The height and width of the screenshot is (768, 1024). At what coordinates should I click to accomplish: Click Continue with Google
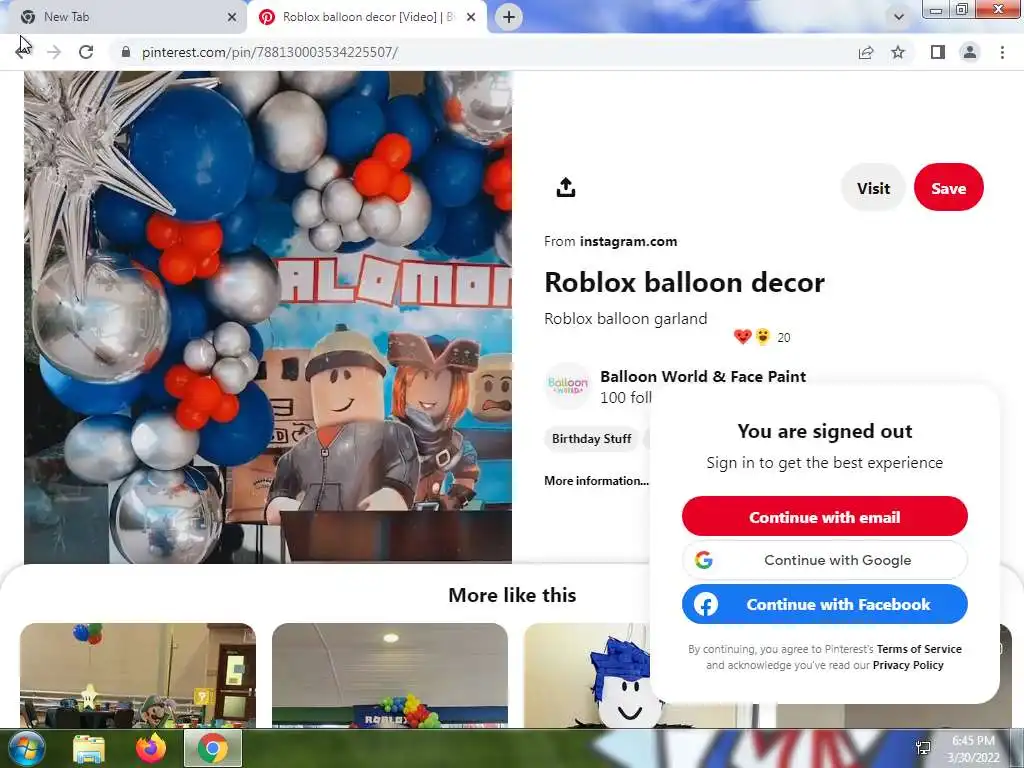point(825,560)
